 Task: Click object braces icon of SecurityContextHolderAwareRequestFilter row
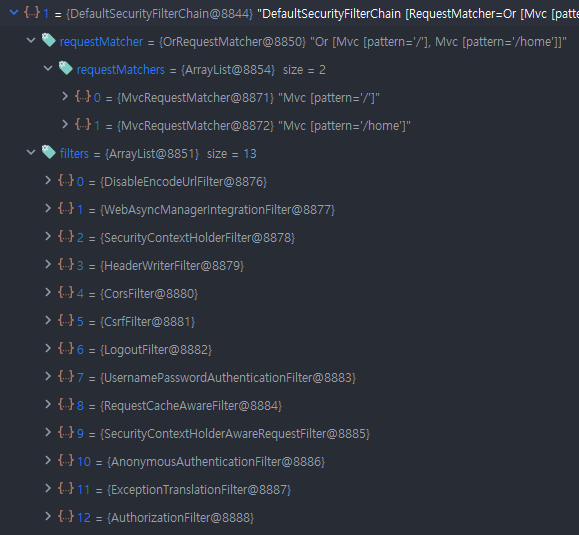[66, 432]
